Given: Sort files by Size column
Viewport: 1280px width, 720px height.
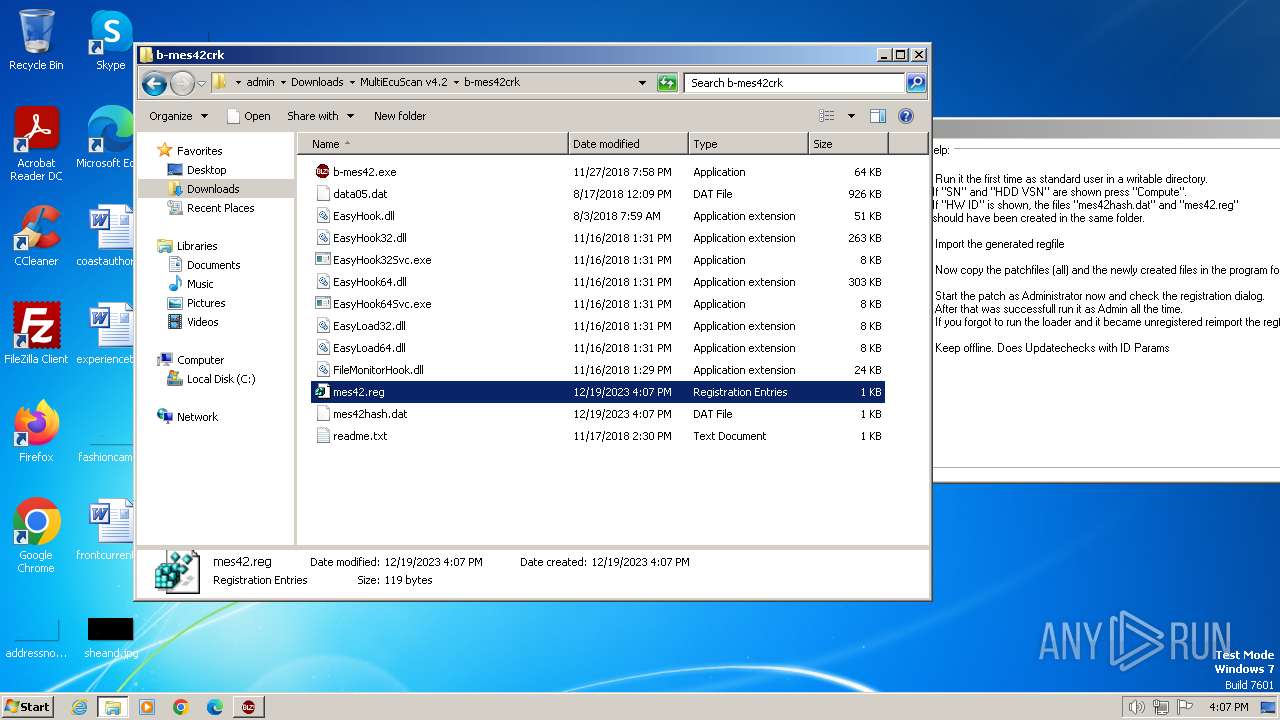Looking at the screenshot, I should [848, 144].
